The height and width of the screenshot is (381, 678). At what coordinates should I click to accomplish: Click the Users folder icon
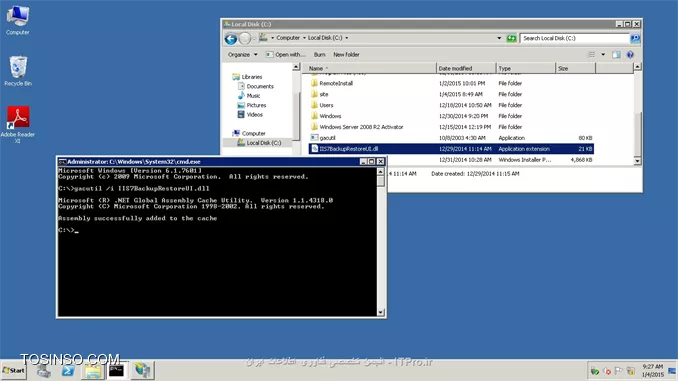(x=314, y=105)
